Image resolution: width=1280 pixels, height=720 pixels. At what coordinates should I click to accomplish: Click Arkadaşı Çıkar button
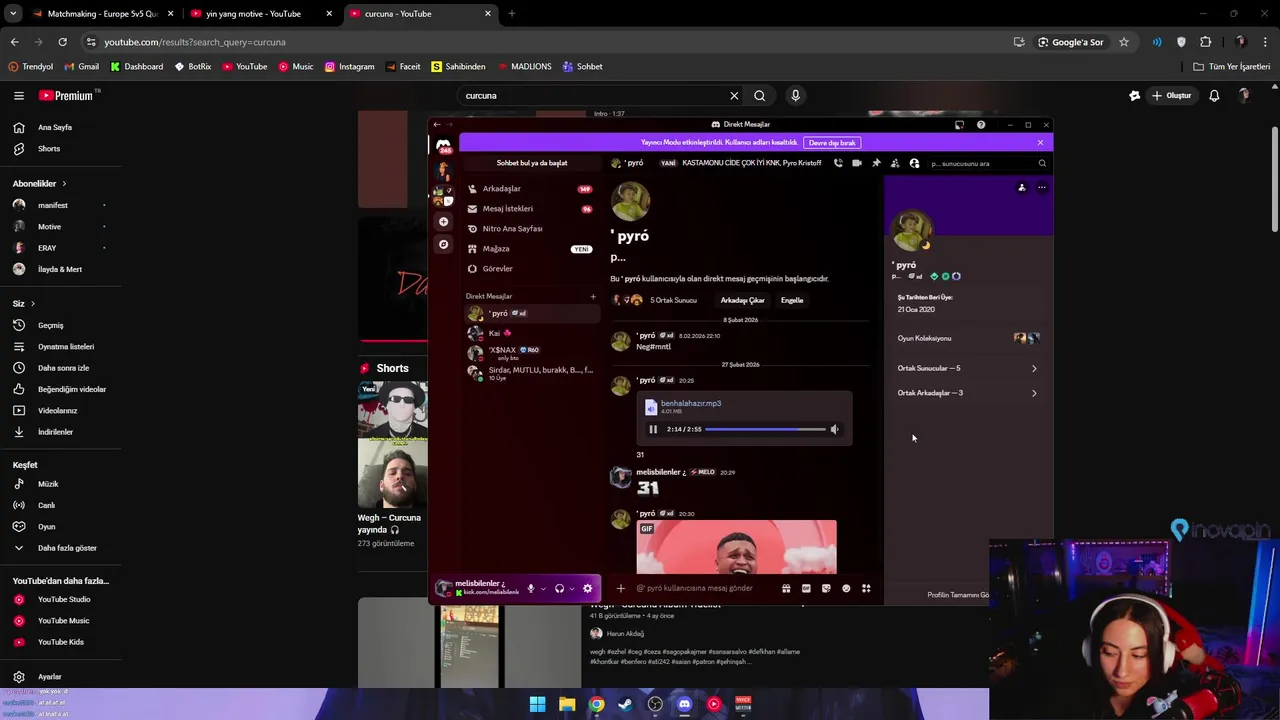pos(742,300)
